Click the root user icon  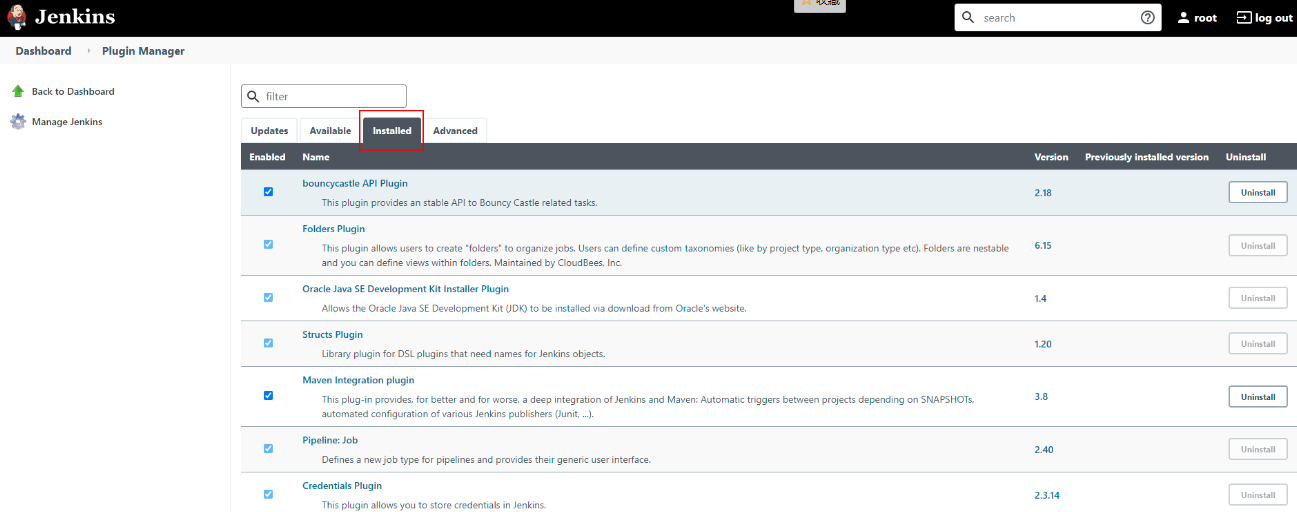(x=1183, y=18)
